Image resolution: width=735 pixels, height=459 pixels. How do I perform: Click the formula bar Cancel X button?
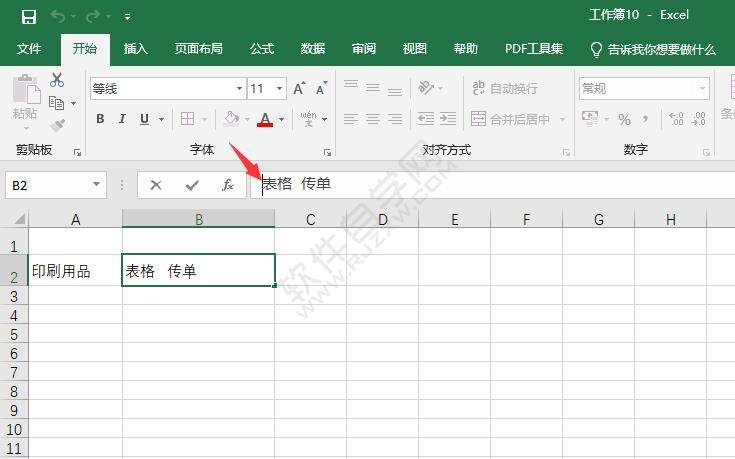tap(156, 185)
